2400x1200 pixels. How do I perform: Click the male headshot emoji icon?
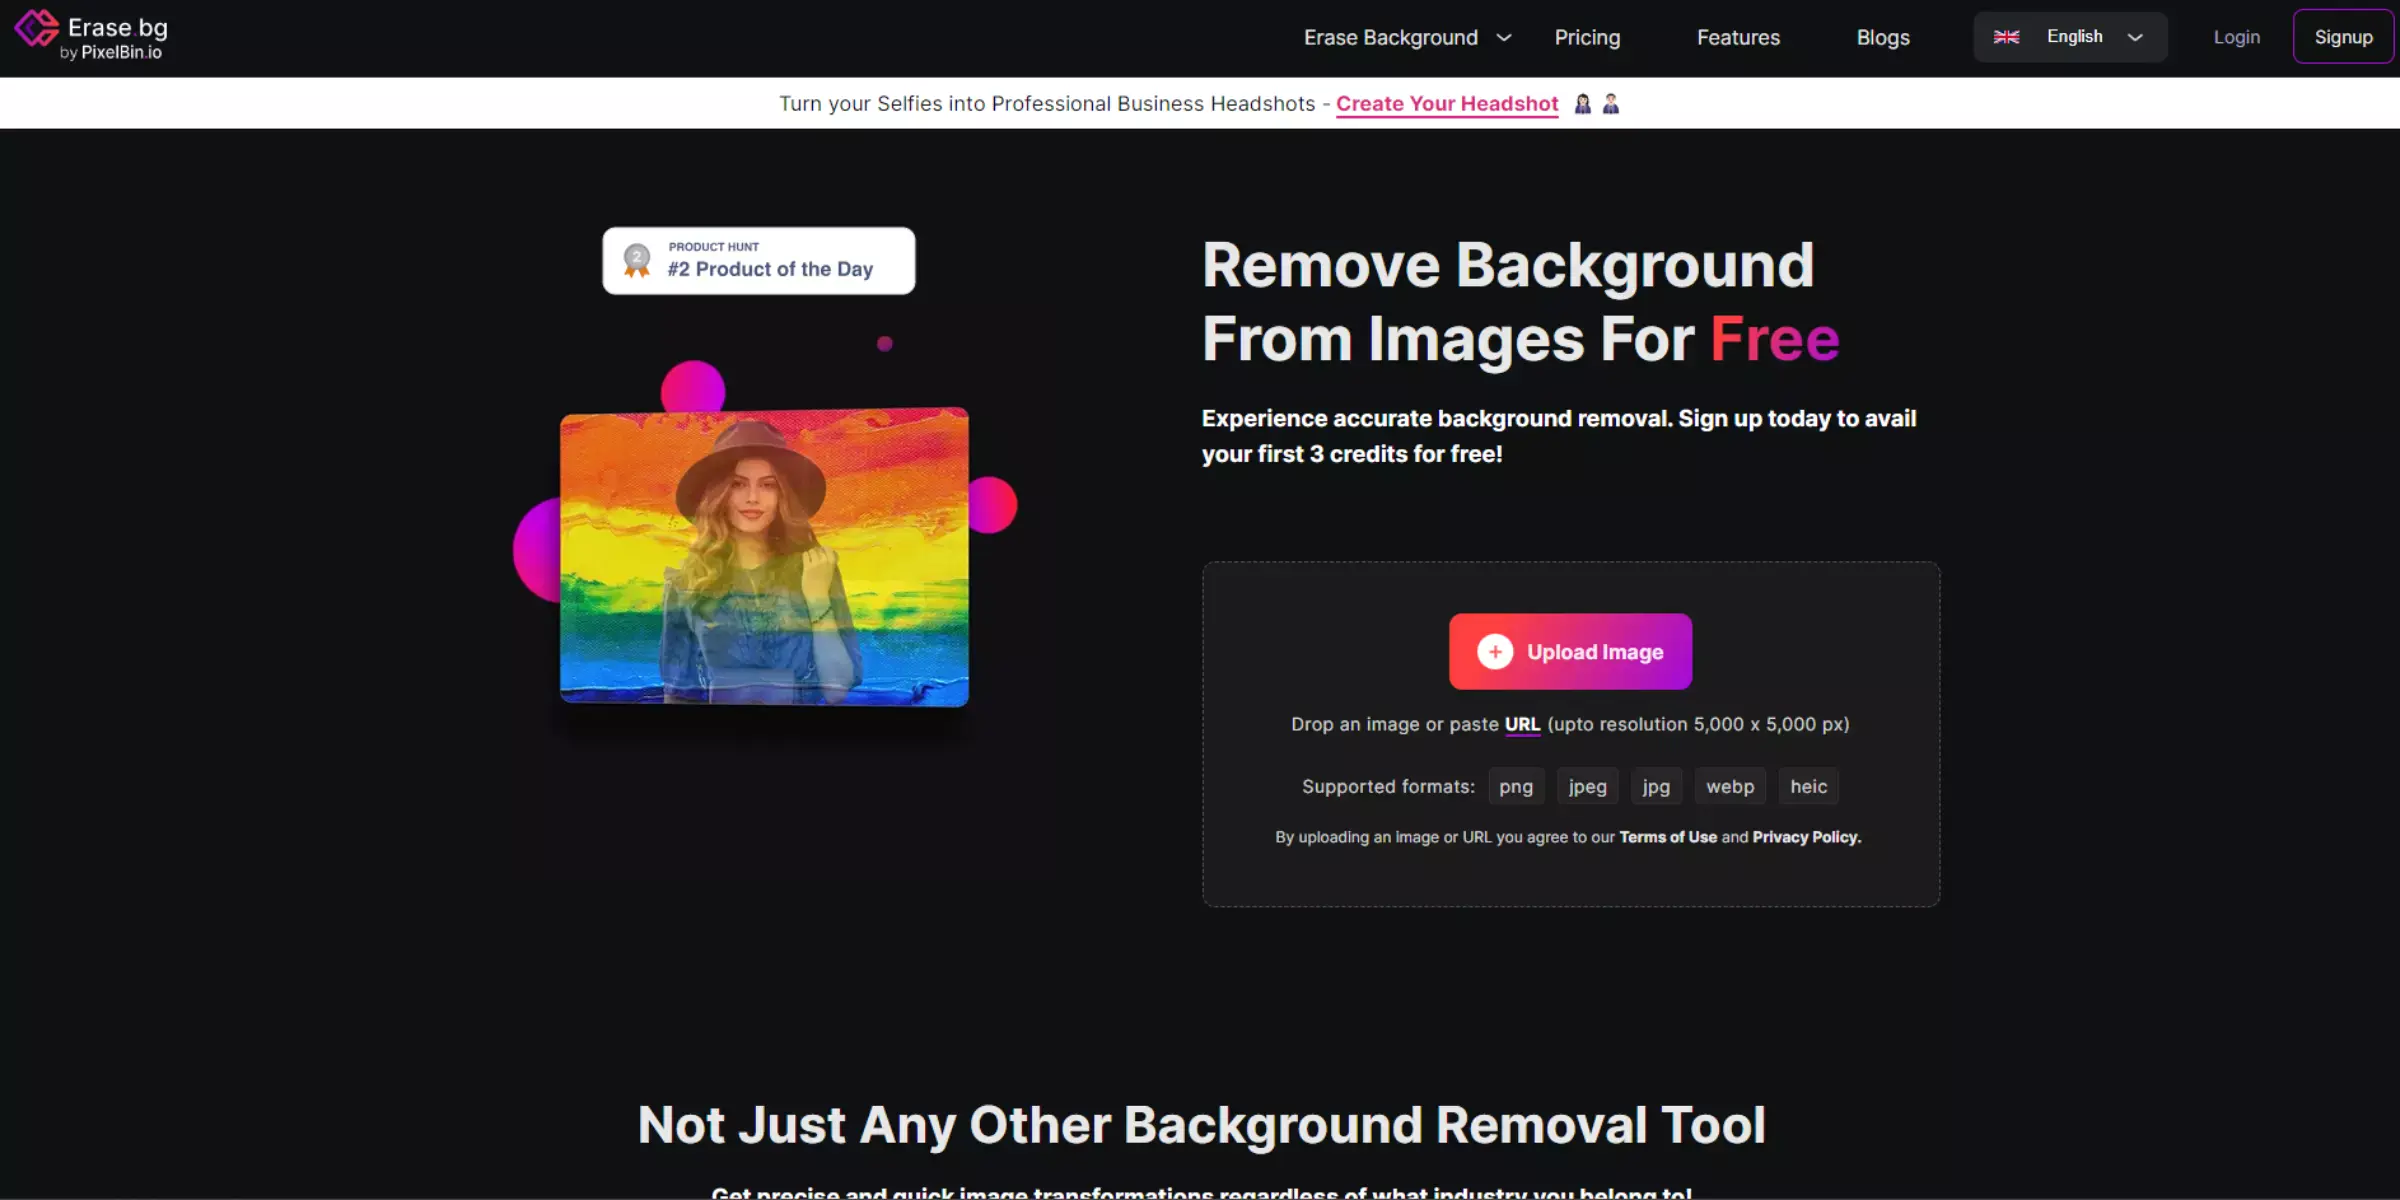[1612, 103]
